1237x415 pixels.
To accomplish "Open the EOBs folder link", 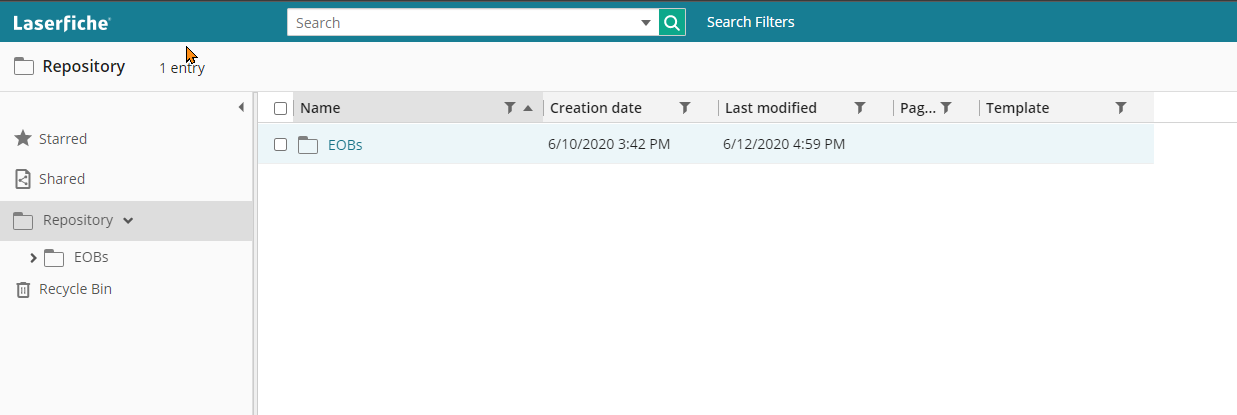I will coord(345,145).
